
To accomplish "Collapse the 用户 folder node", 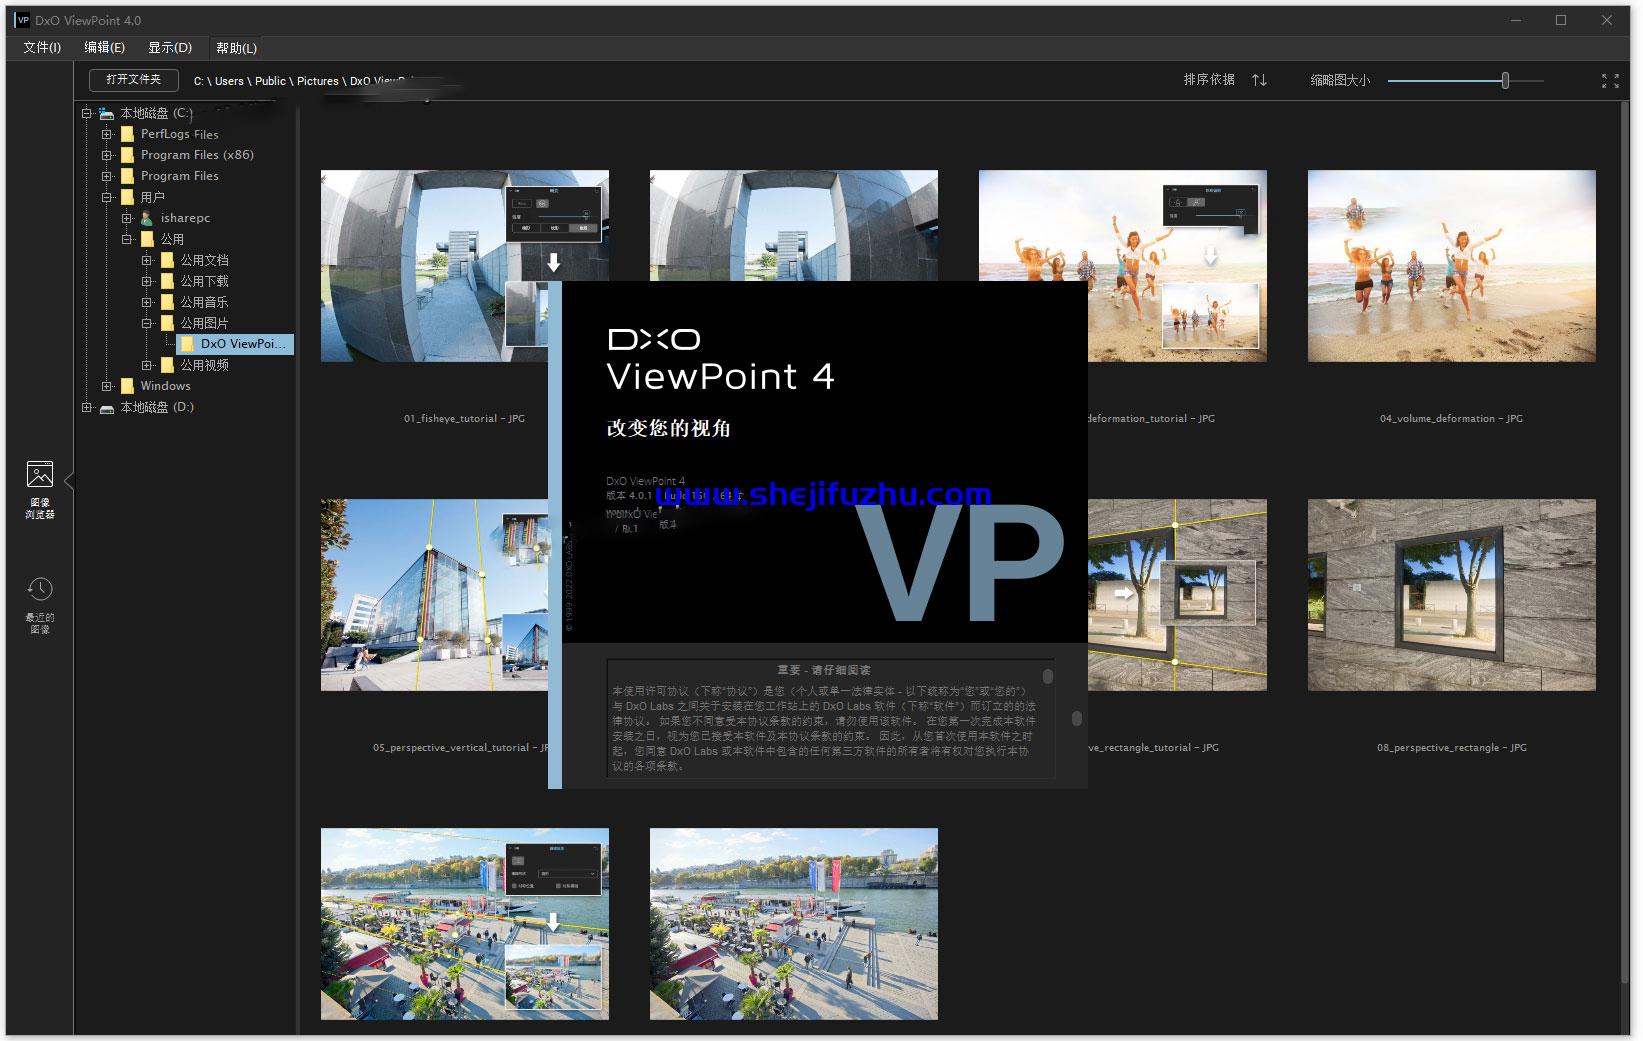I will click(x=107, y=197).
